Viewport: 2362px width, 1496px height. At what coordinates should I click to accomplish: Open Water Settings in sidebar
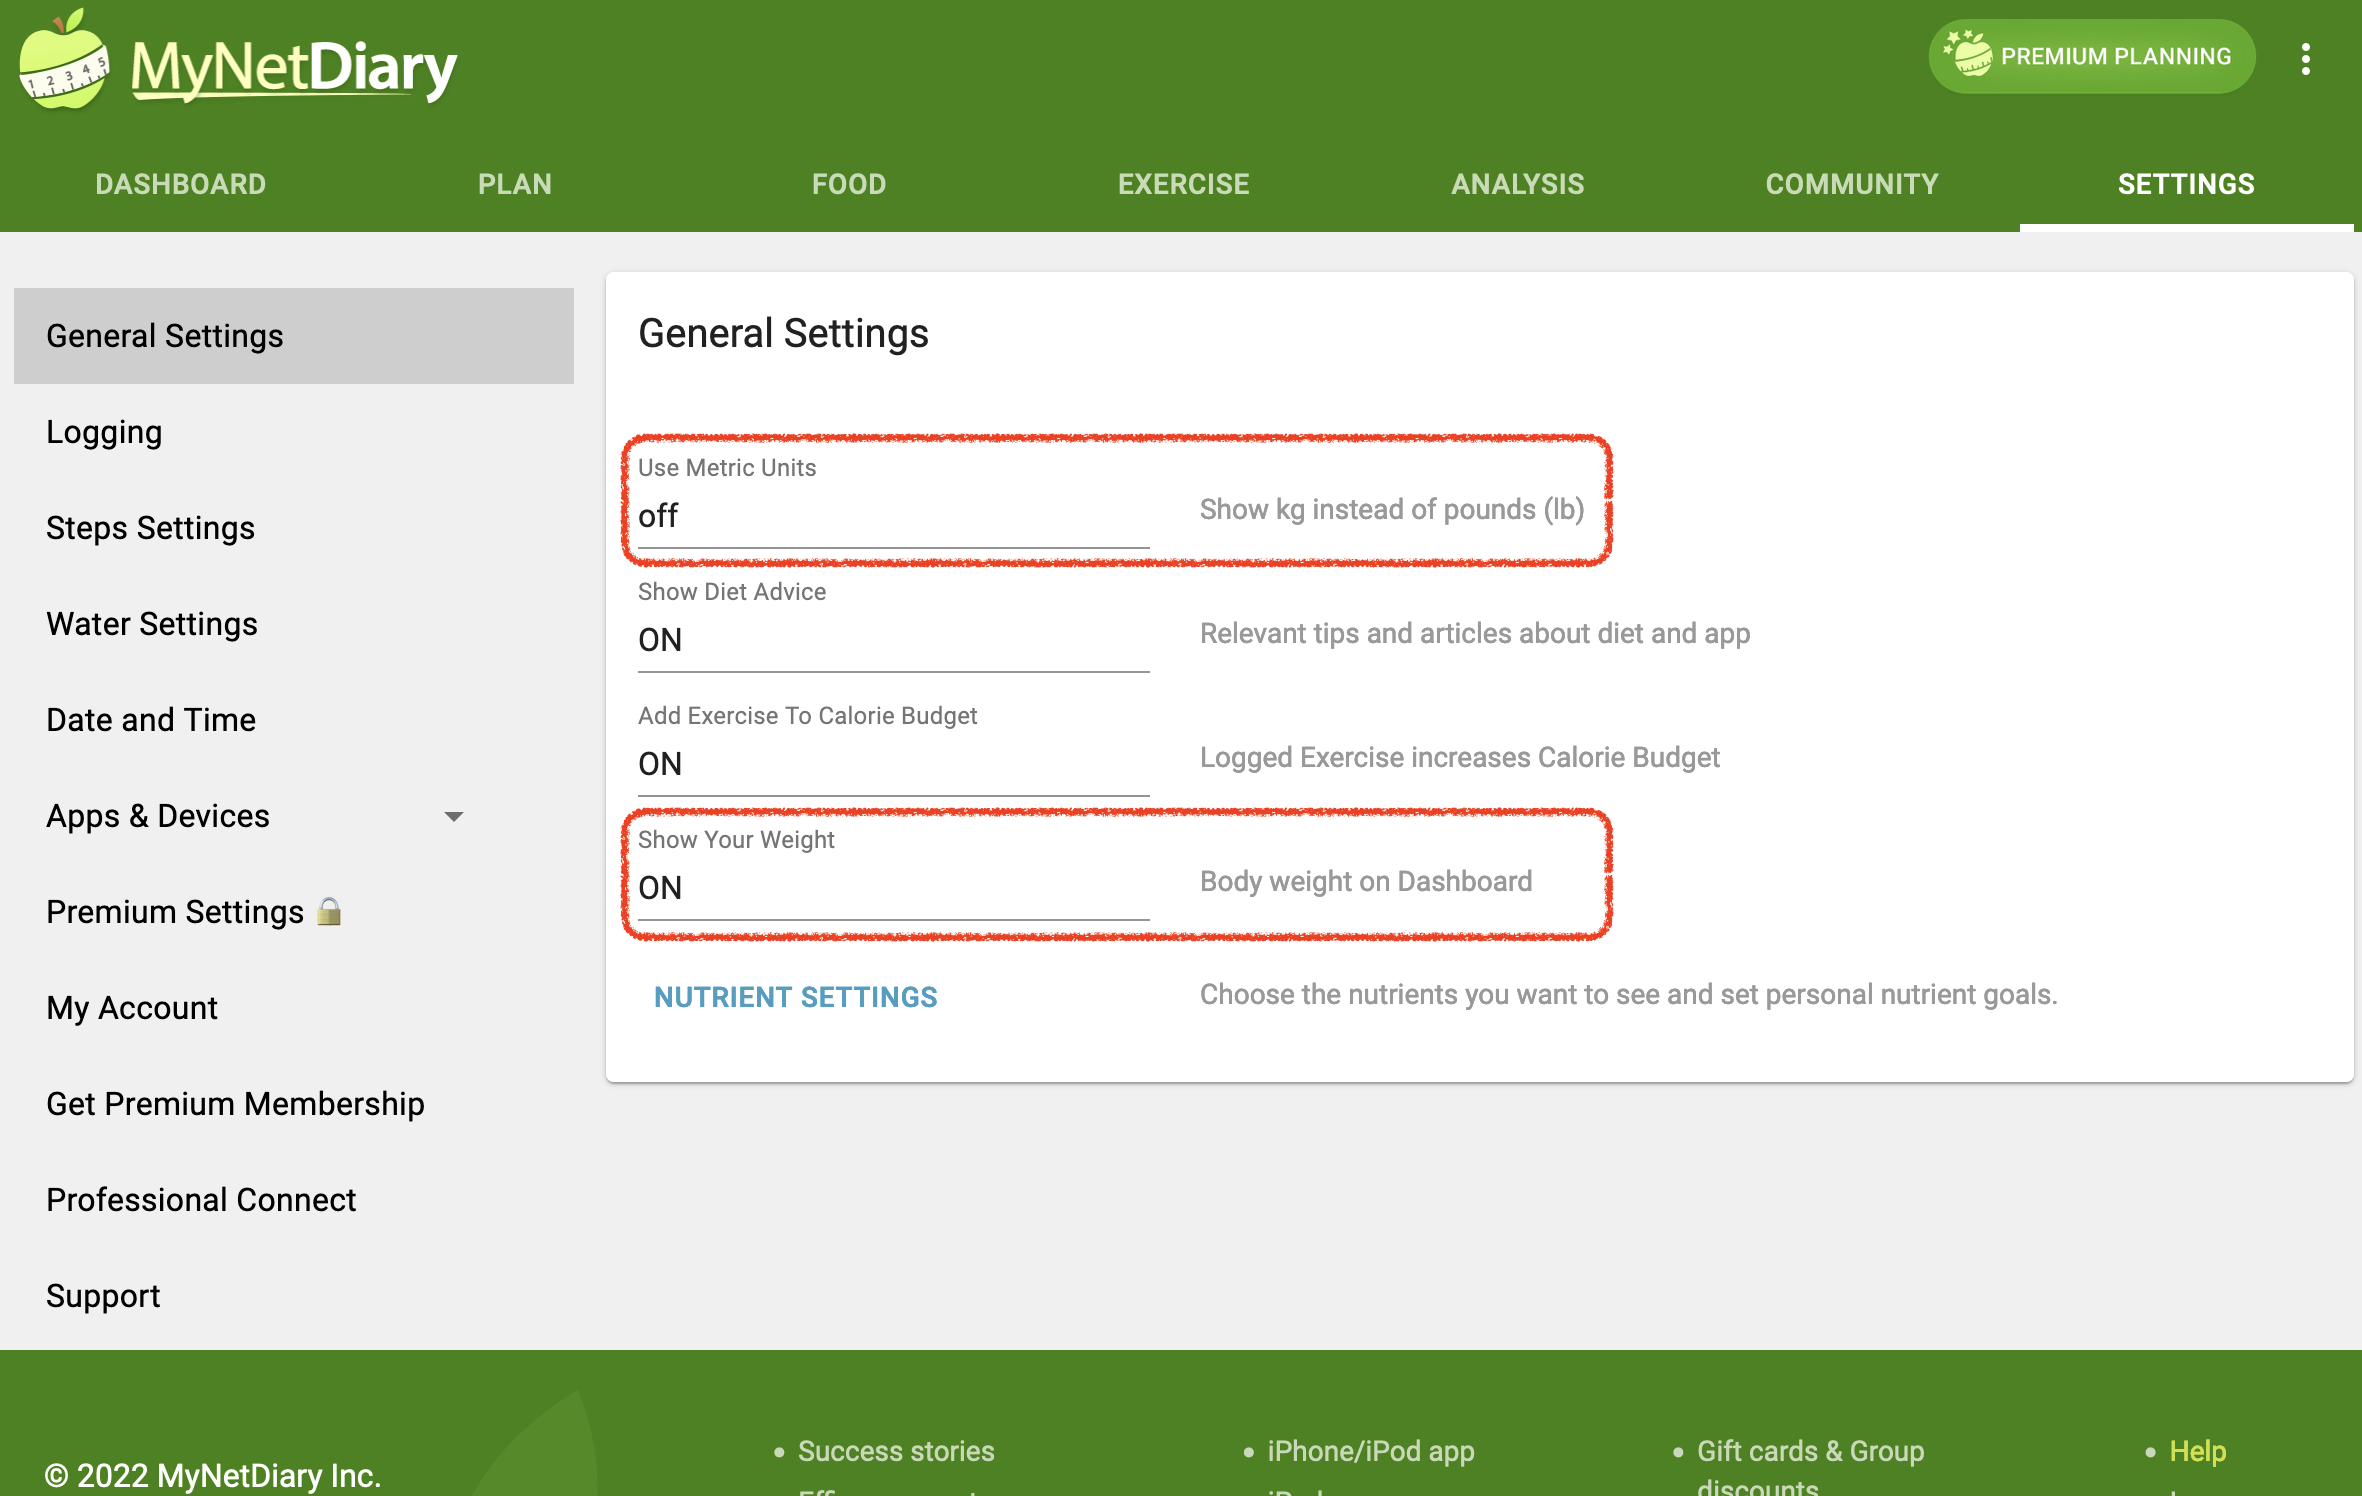pyautogui.click(x=294, y=624)
